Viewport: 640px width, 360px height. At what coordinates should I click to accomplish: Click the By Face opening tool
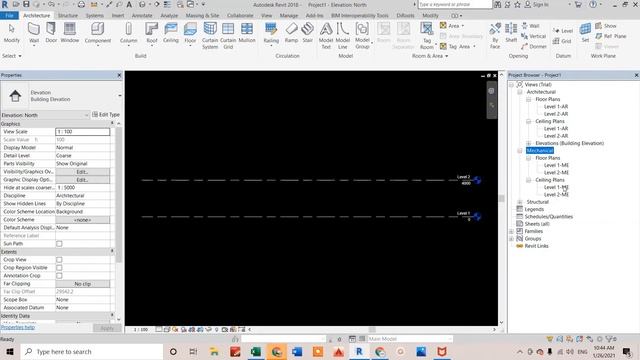(495, 36)
